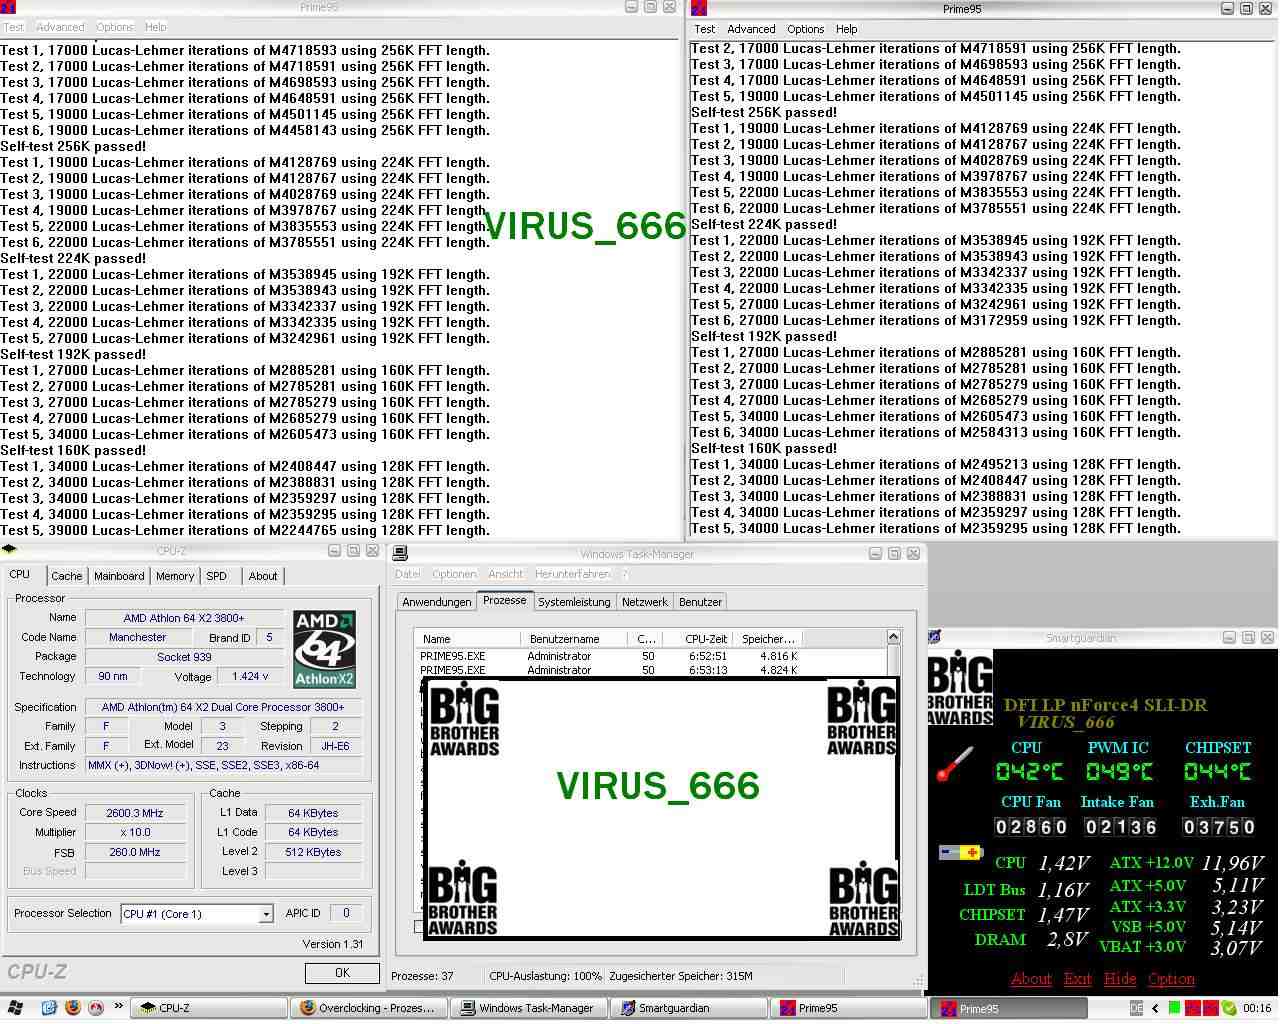The height and width of the screenshot is (1024, 1280).
Task: Open the Memory tab in CPU-Z
Action: point(175,576)
